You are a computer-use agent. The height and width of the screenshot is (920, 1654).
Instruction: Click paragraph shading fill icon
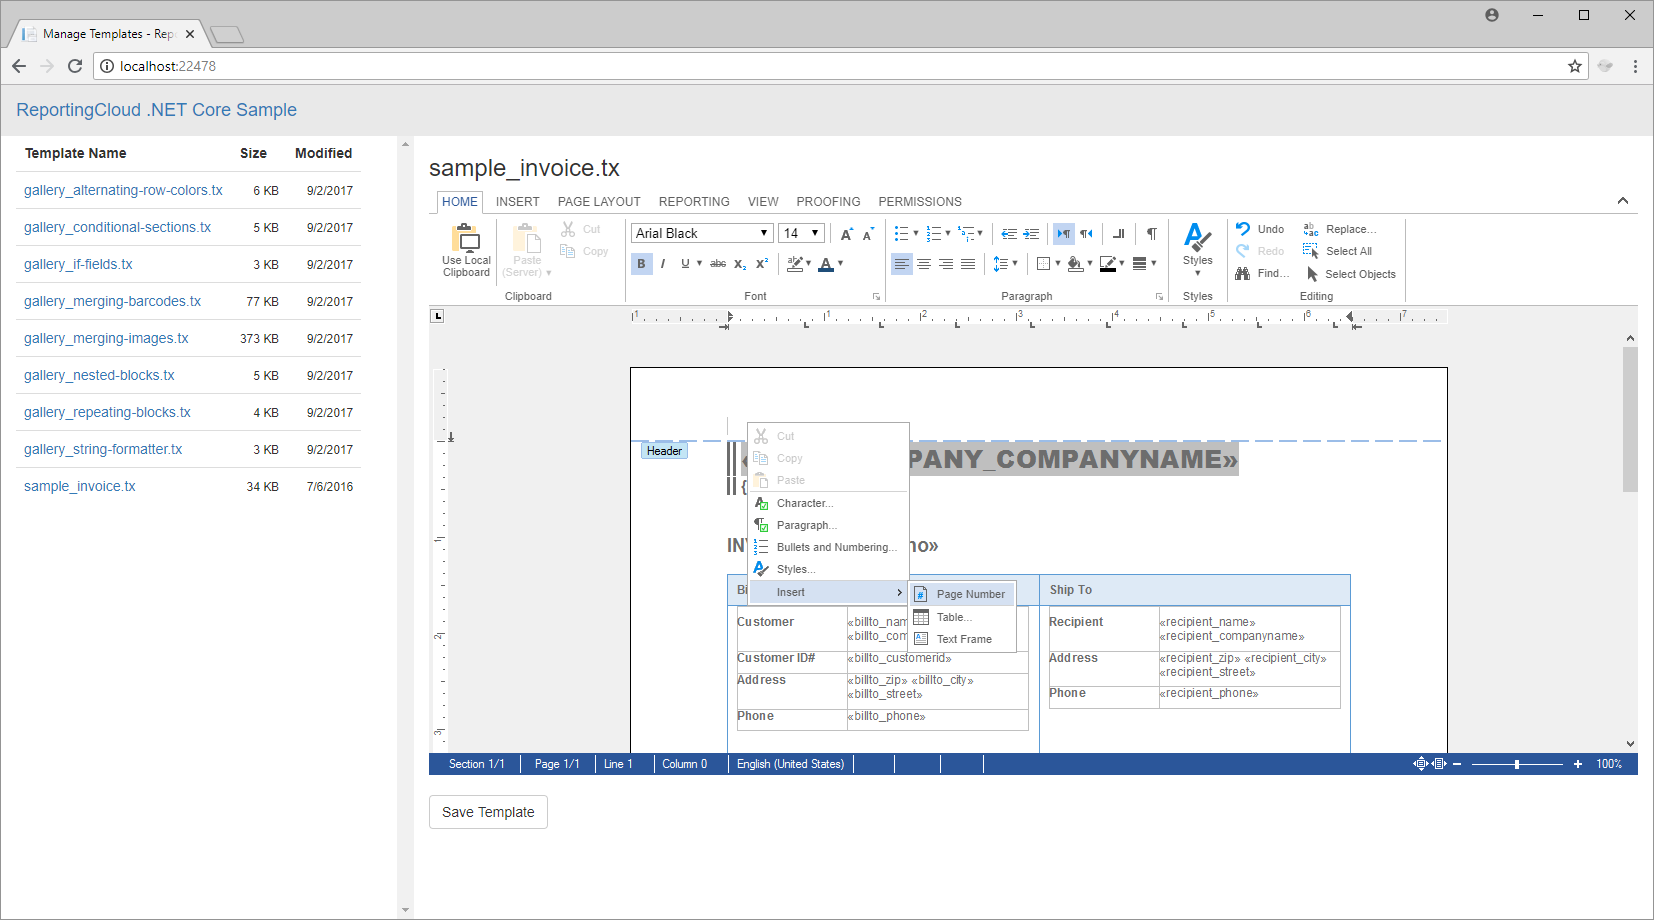(1075, 264)
